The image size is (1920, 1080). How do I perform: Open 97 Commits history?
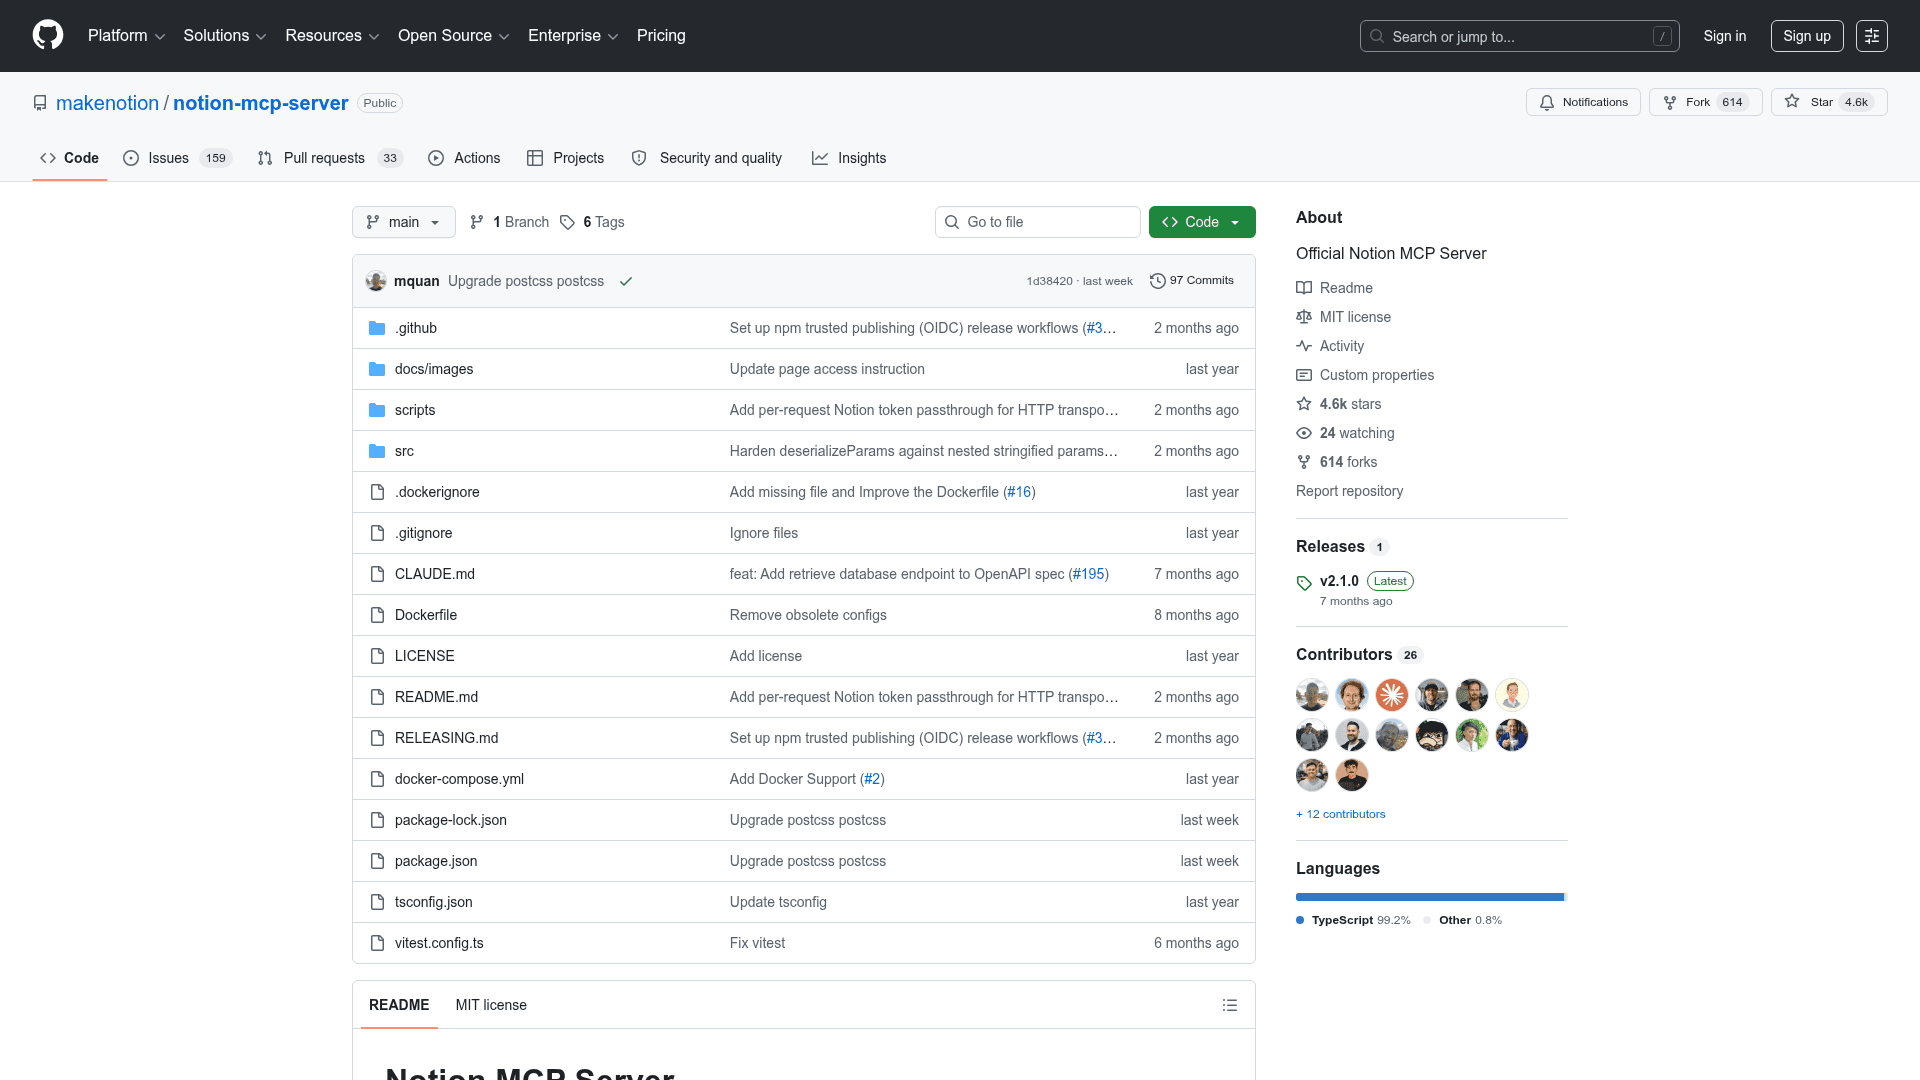pyautogui.click(x=1192, y=281)
